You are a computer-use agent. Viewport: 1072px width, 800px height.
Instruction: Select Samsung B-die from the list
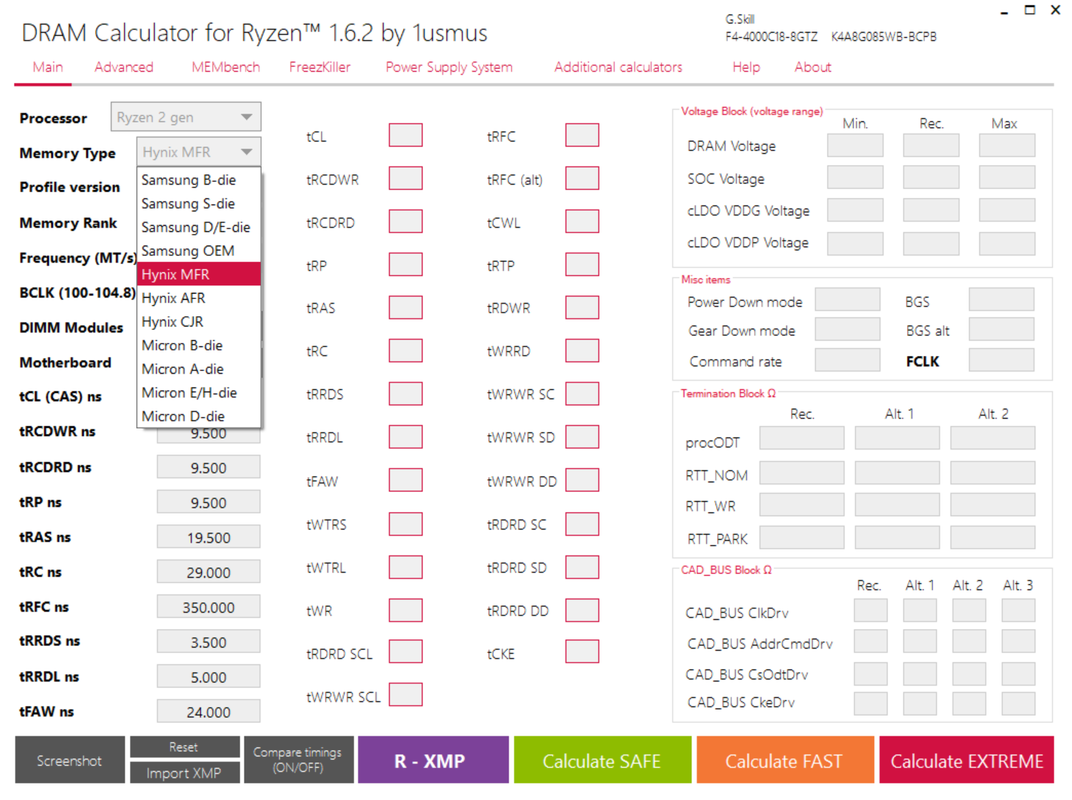[x=199, y=180]
